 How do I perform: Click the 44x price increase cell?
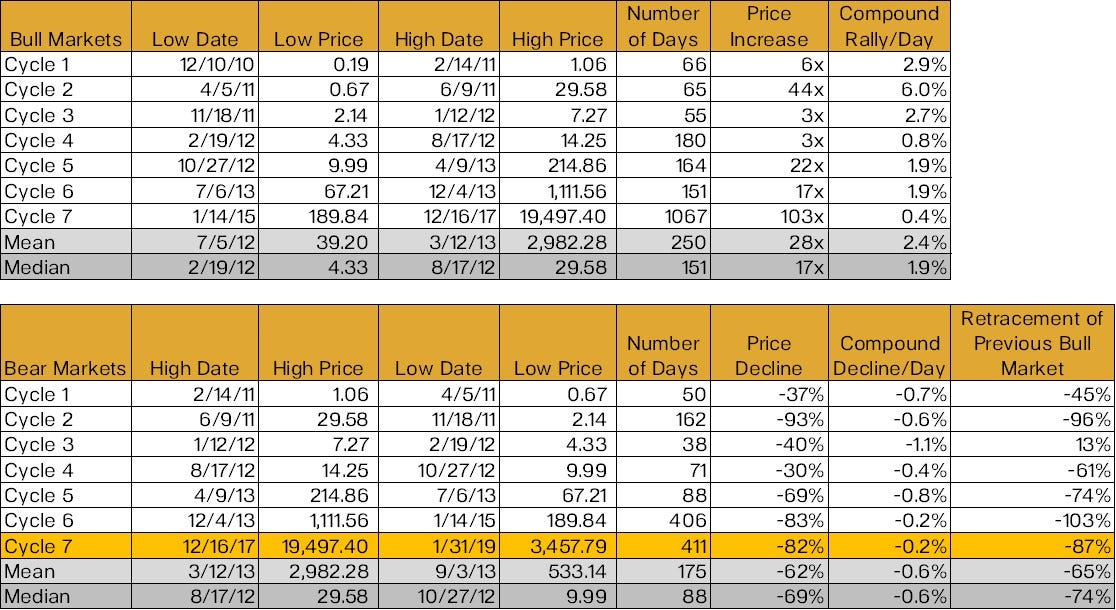tap(769, 90)
